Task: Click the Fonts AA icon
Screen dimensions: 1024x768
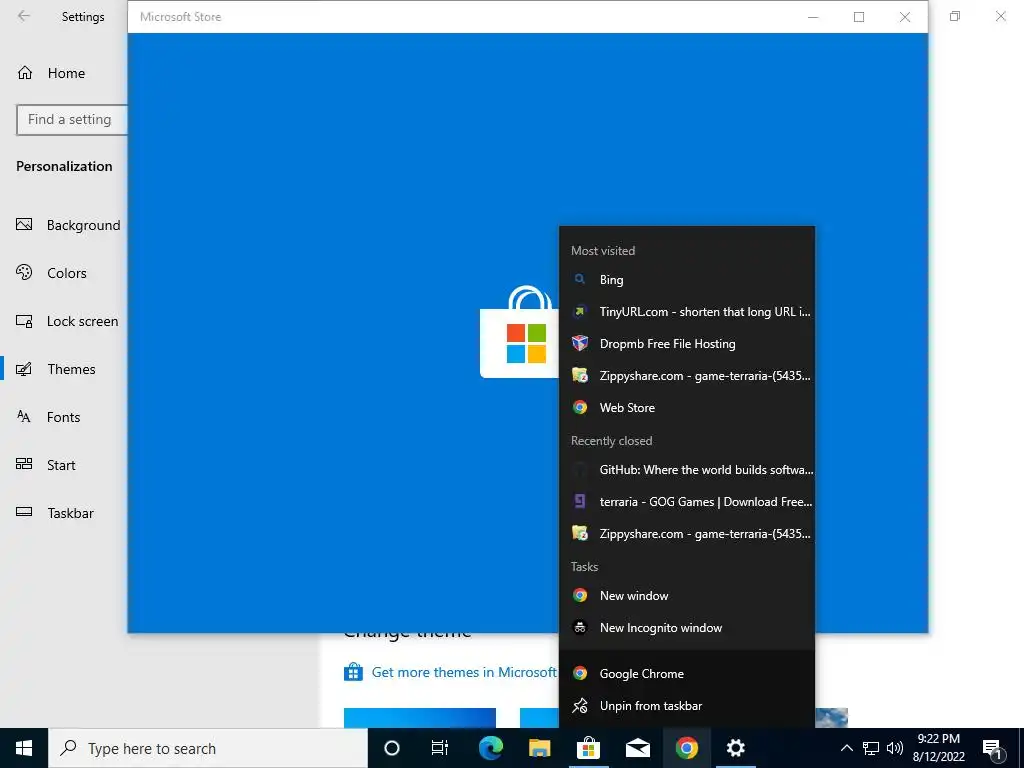Action: point(24,416)
